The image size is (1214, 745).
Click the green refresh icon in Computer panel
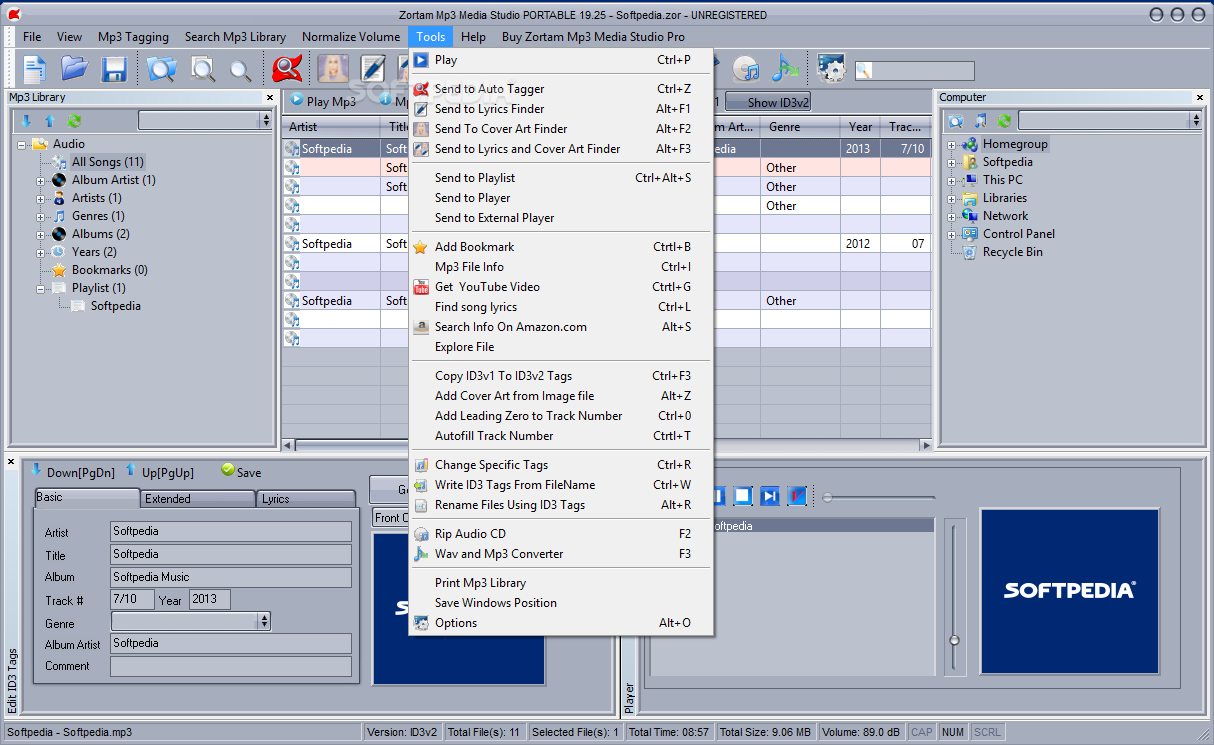click(x=1004, y=121)
